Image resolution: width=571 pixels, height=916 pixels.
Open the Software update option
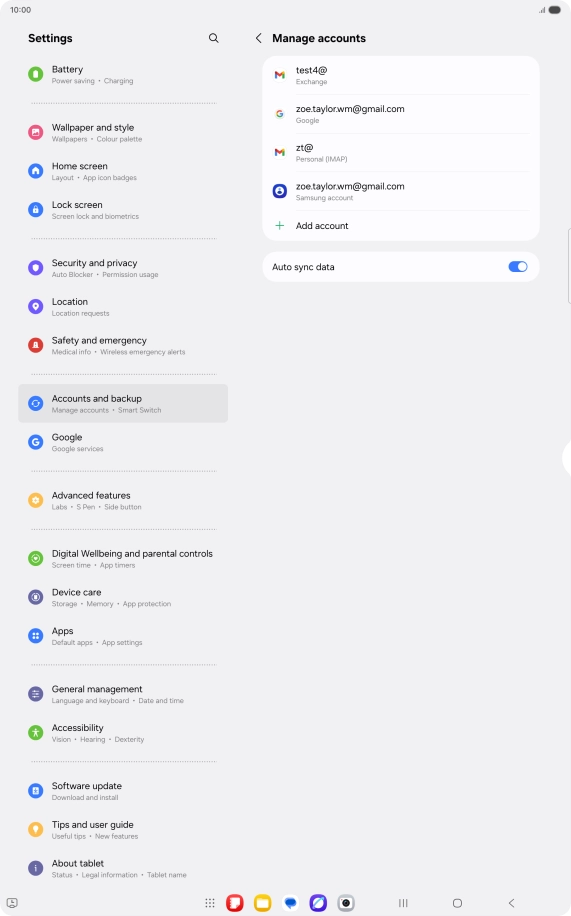[123, 791]
